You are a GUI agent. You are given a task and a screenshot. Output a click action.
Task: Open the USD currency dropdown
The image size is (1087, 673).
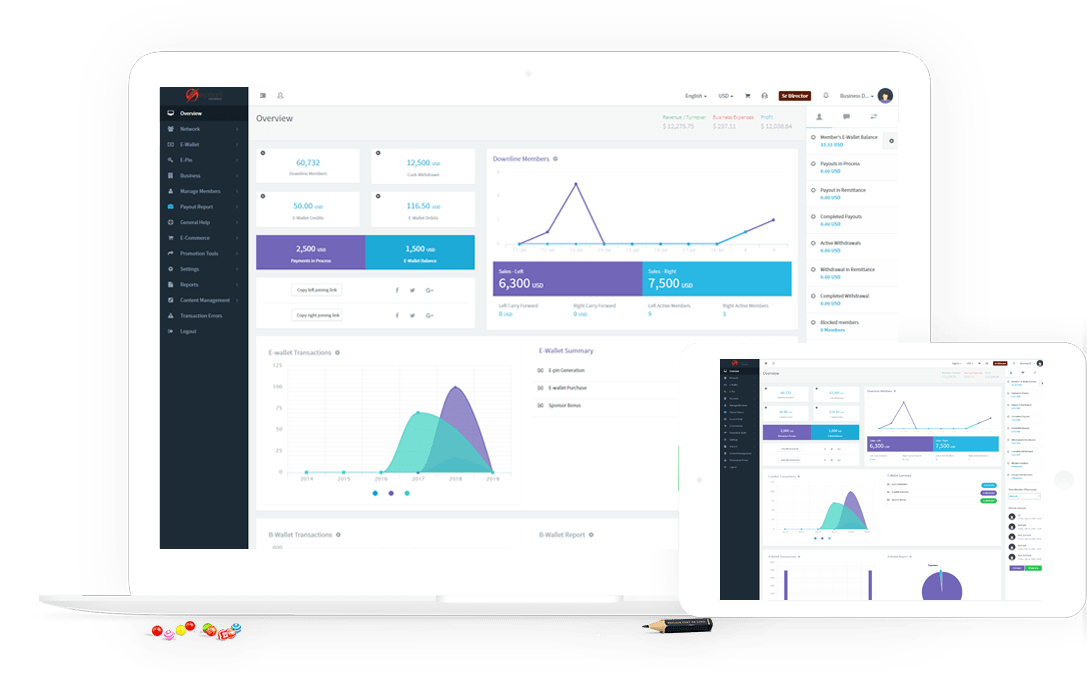(x=725, y=96)
